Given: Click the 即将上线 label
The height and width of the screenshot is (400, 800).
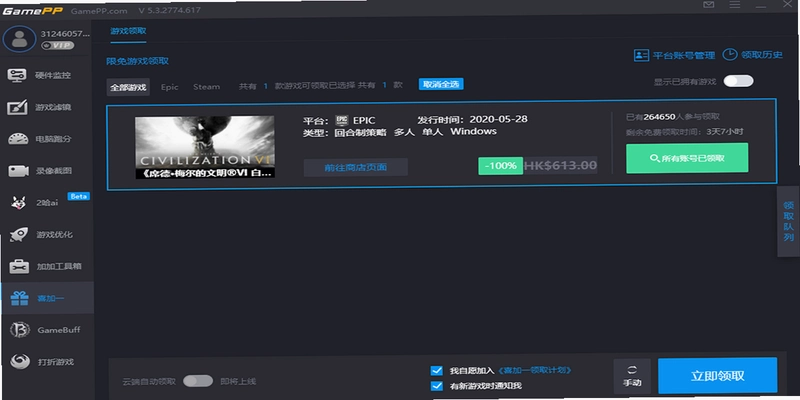Looking at the screenshot, I should coord(238,381).
